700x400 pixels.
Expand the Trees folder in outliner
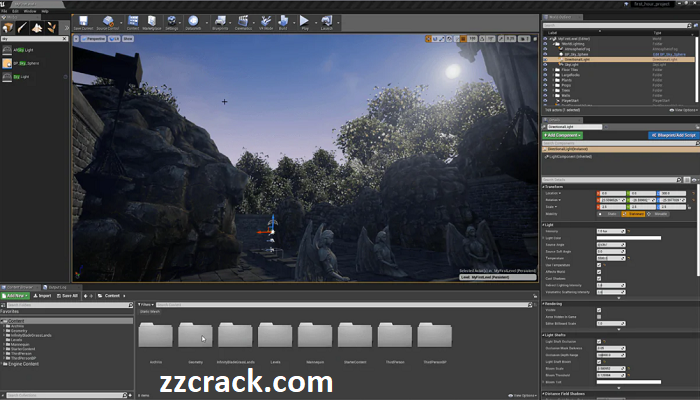tap(554, 90)
